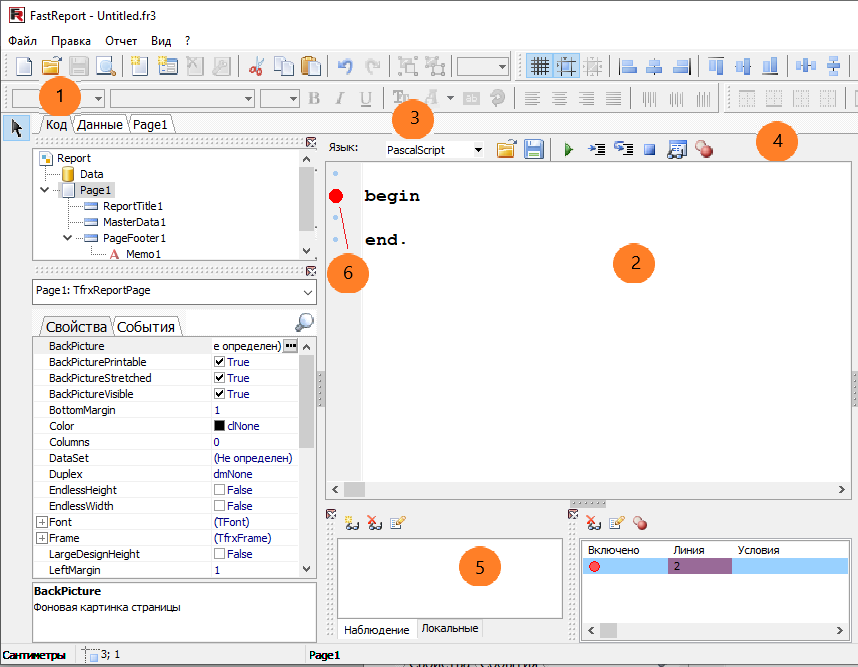Click the Save script floppy disk icon

click(x=534, y=149)
